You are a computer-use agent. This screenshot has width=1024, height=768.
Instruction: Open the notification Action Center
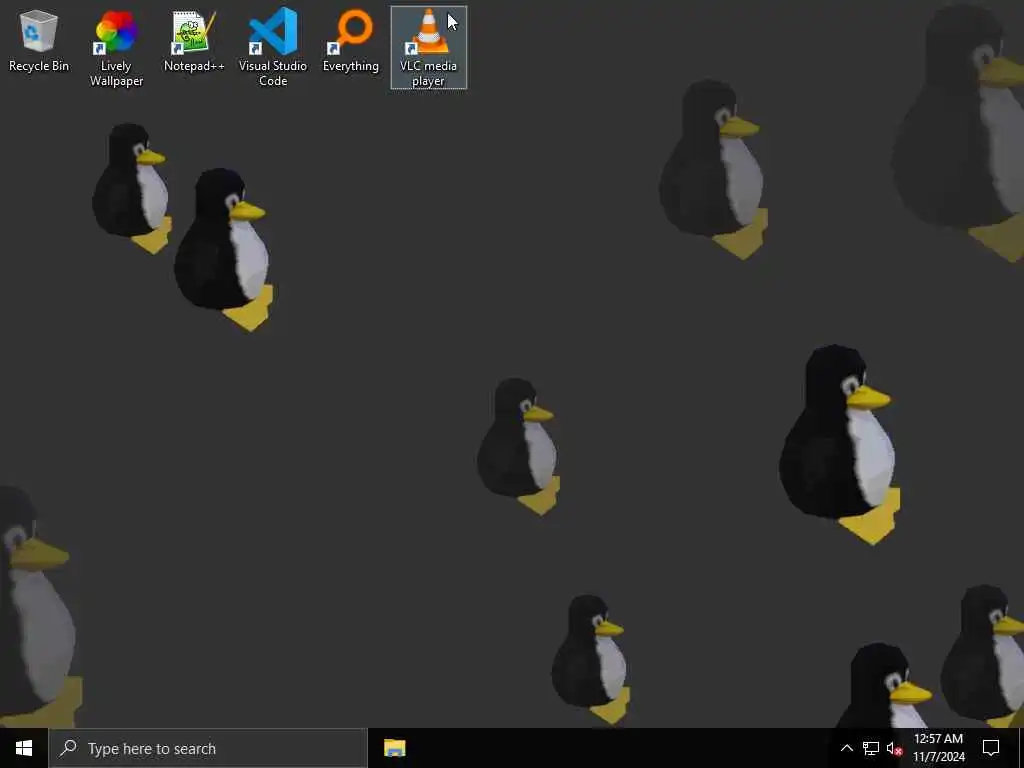[991, 748]
